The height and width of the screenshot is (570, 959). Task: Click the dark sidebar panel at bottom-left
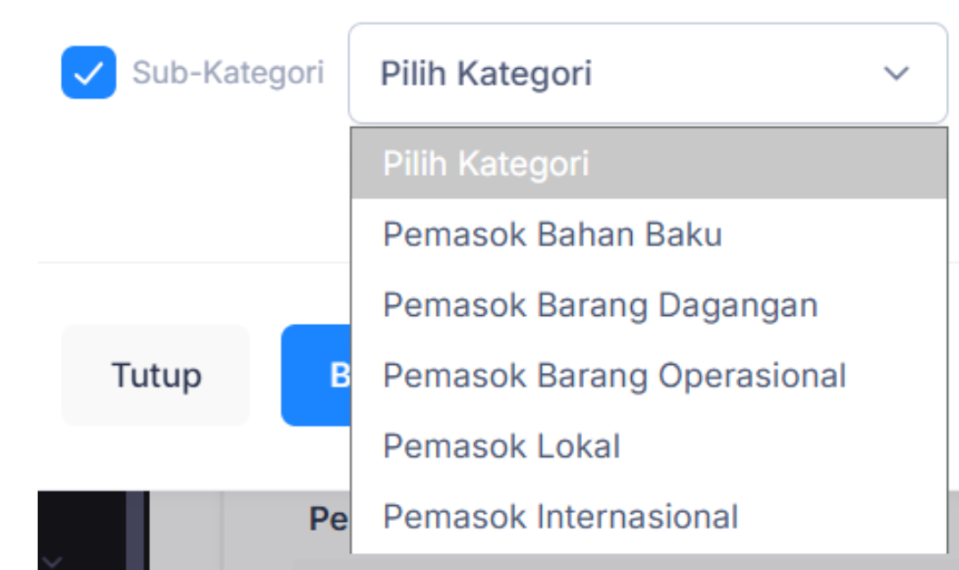80,525
